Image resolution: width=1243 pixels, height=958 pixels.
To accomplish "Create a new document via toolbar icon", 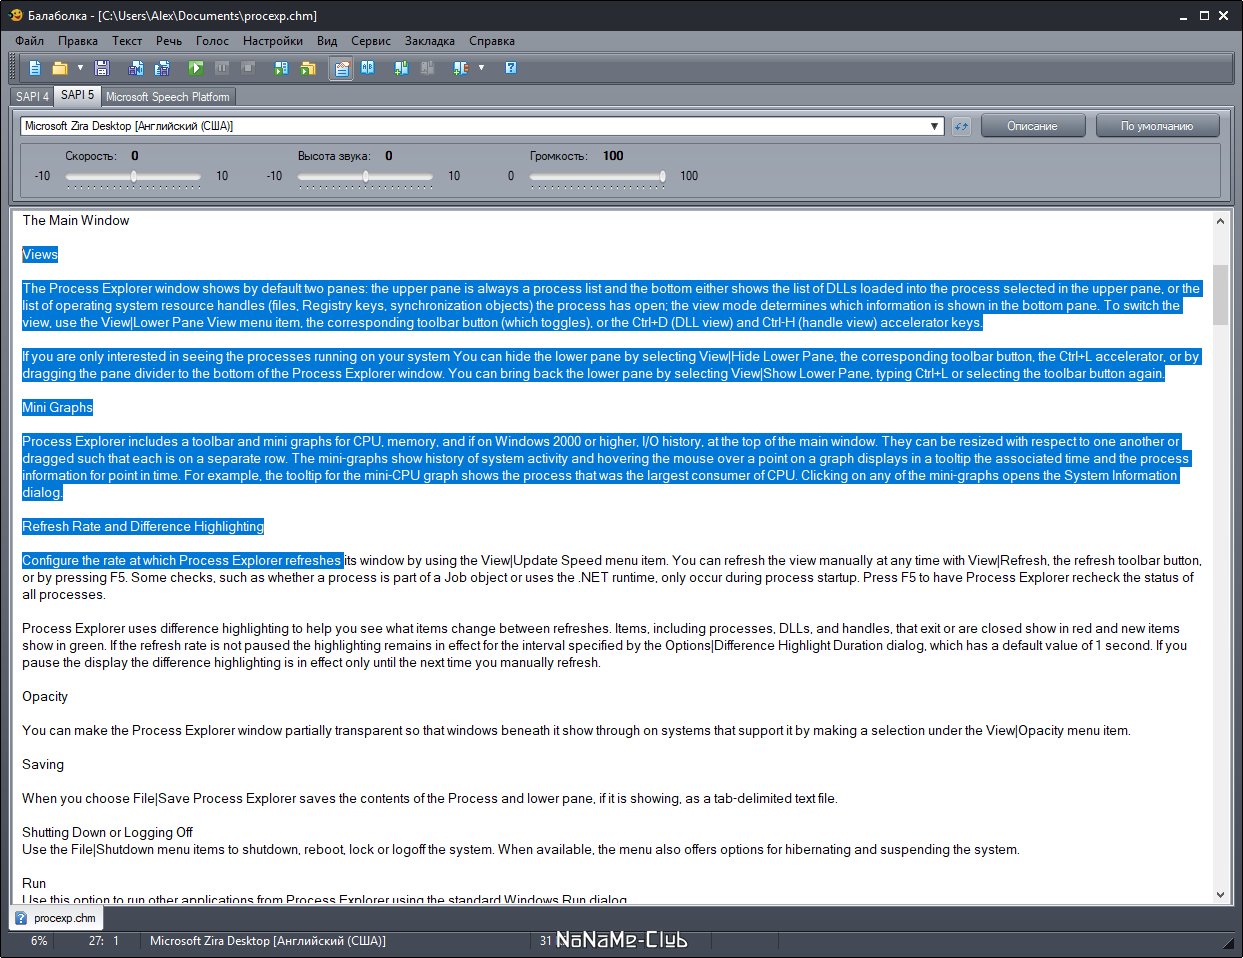I will [x=35, y=68].
